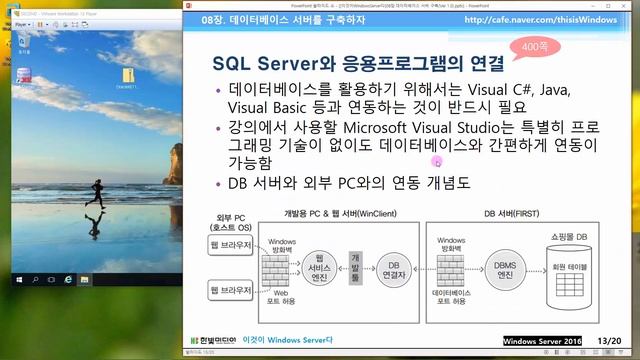
Task: Go to next slide via status bar arrow
Action: click(567, 352)
